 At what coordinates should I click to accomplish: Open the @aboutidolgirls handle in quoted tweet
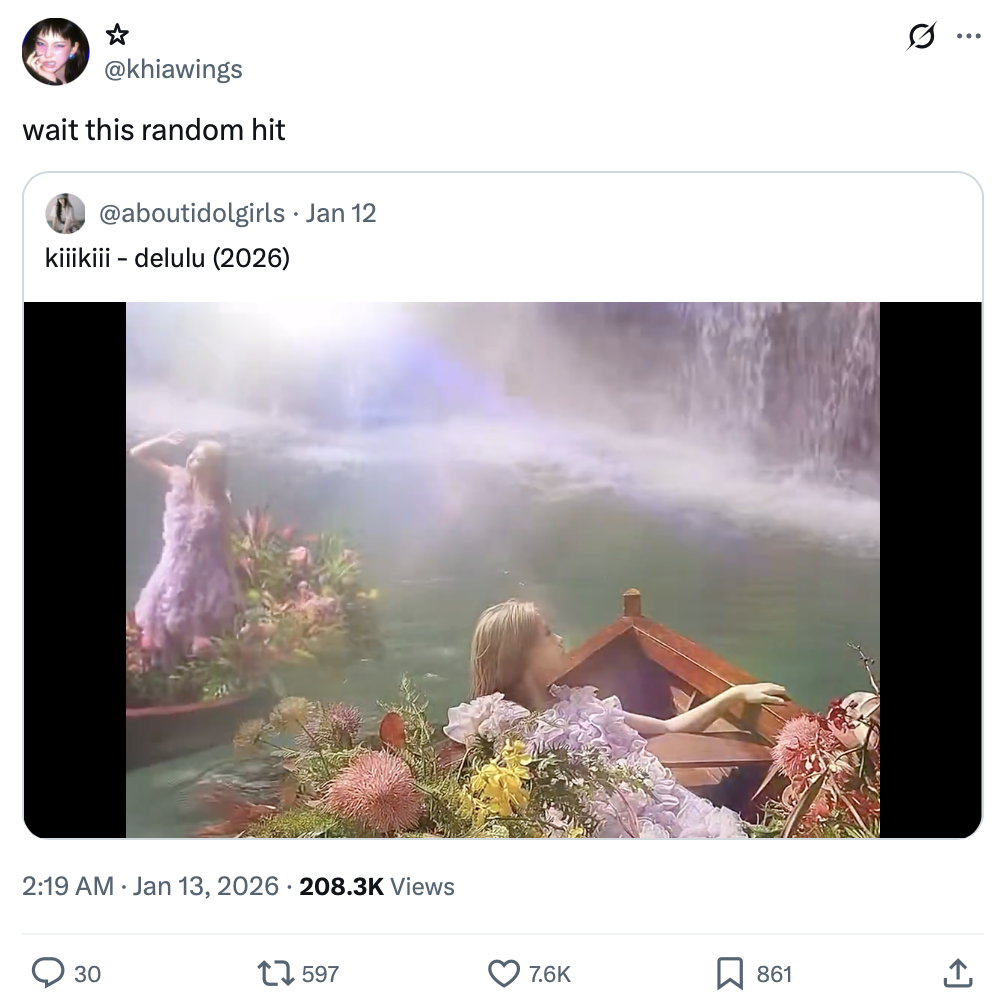[x=192, y=213]
